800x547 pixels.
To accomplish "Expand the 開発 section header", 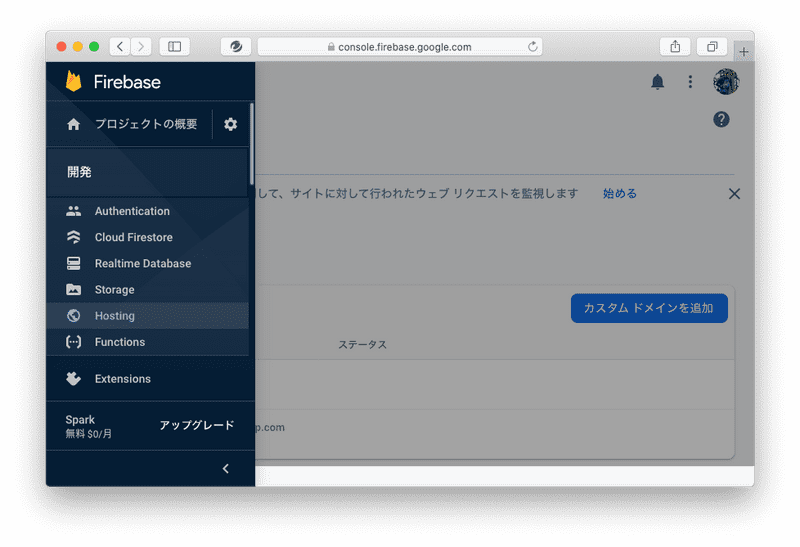I will [x=147, y=172].
